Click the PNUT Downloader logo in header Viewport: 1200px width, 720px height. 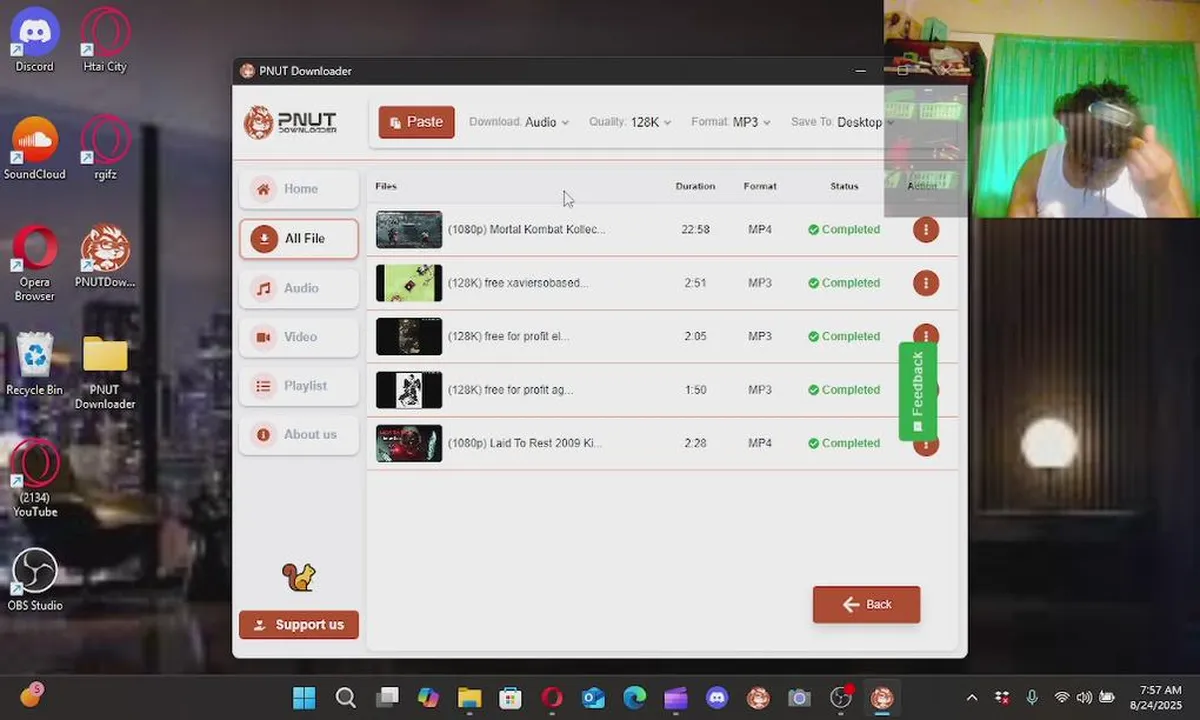pyautogui.click(x=290, y=122)
